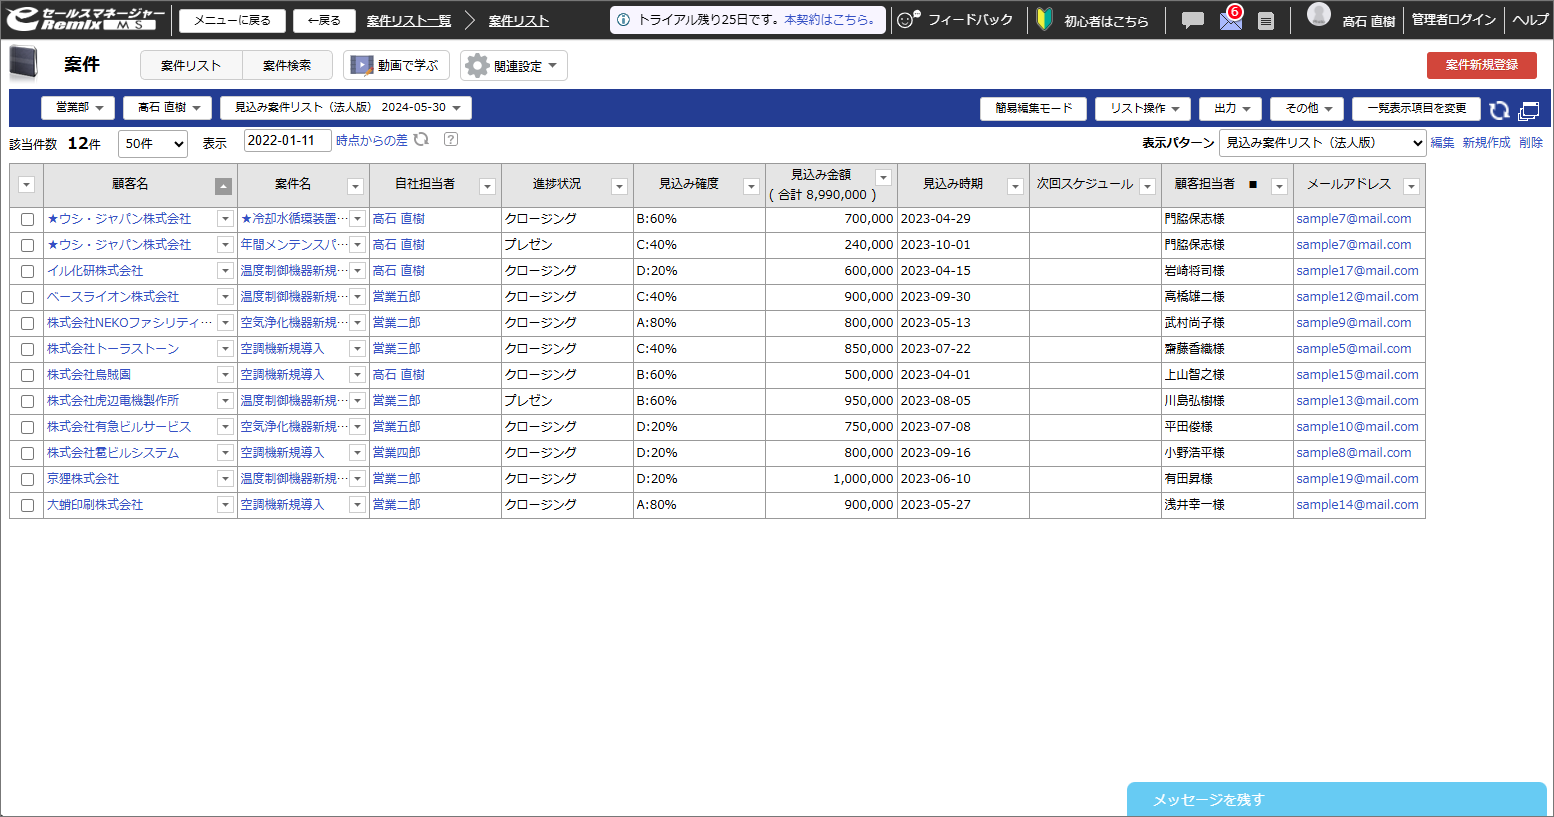The height and width of the screenshot is (817, 1554).
Task: Open the 本契約はこちら link
Action: [829, 20]
